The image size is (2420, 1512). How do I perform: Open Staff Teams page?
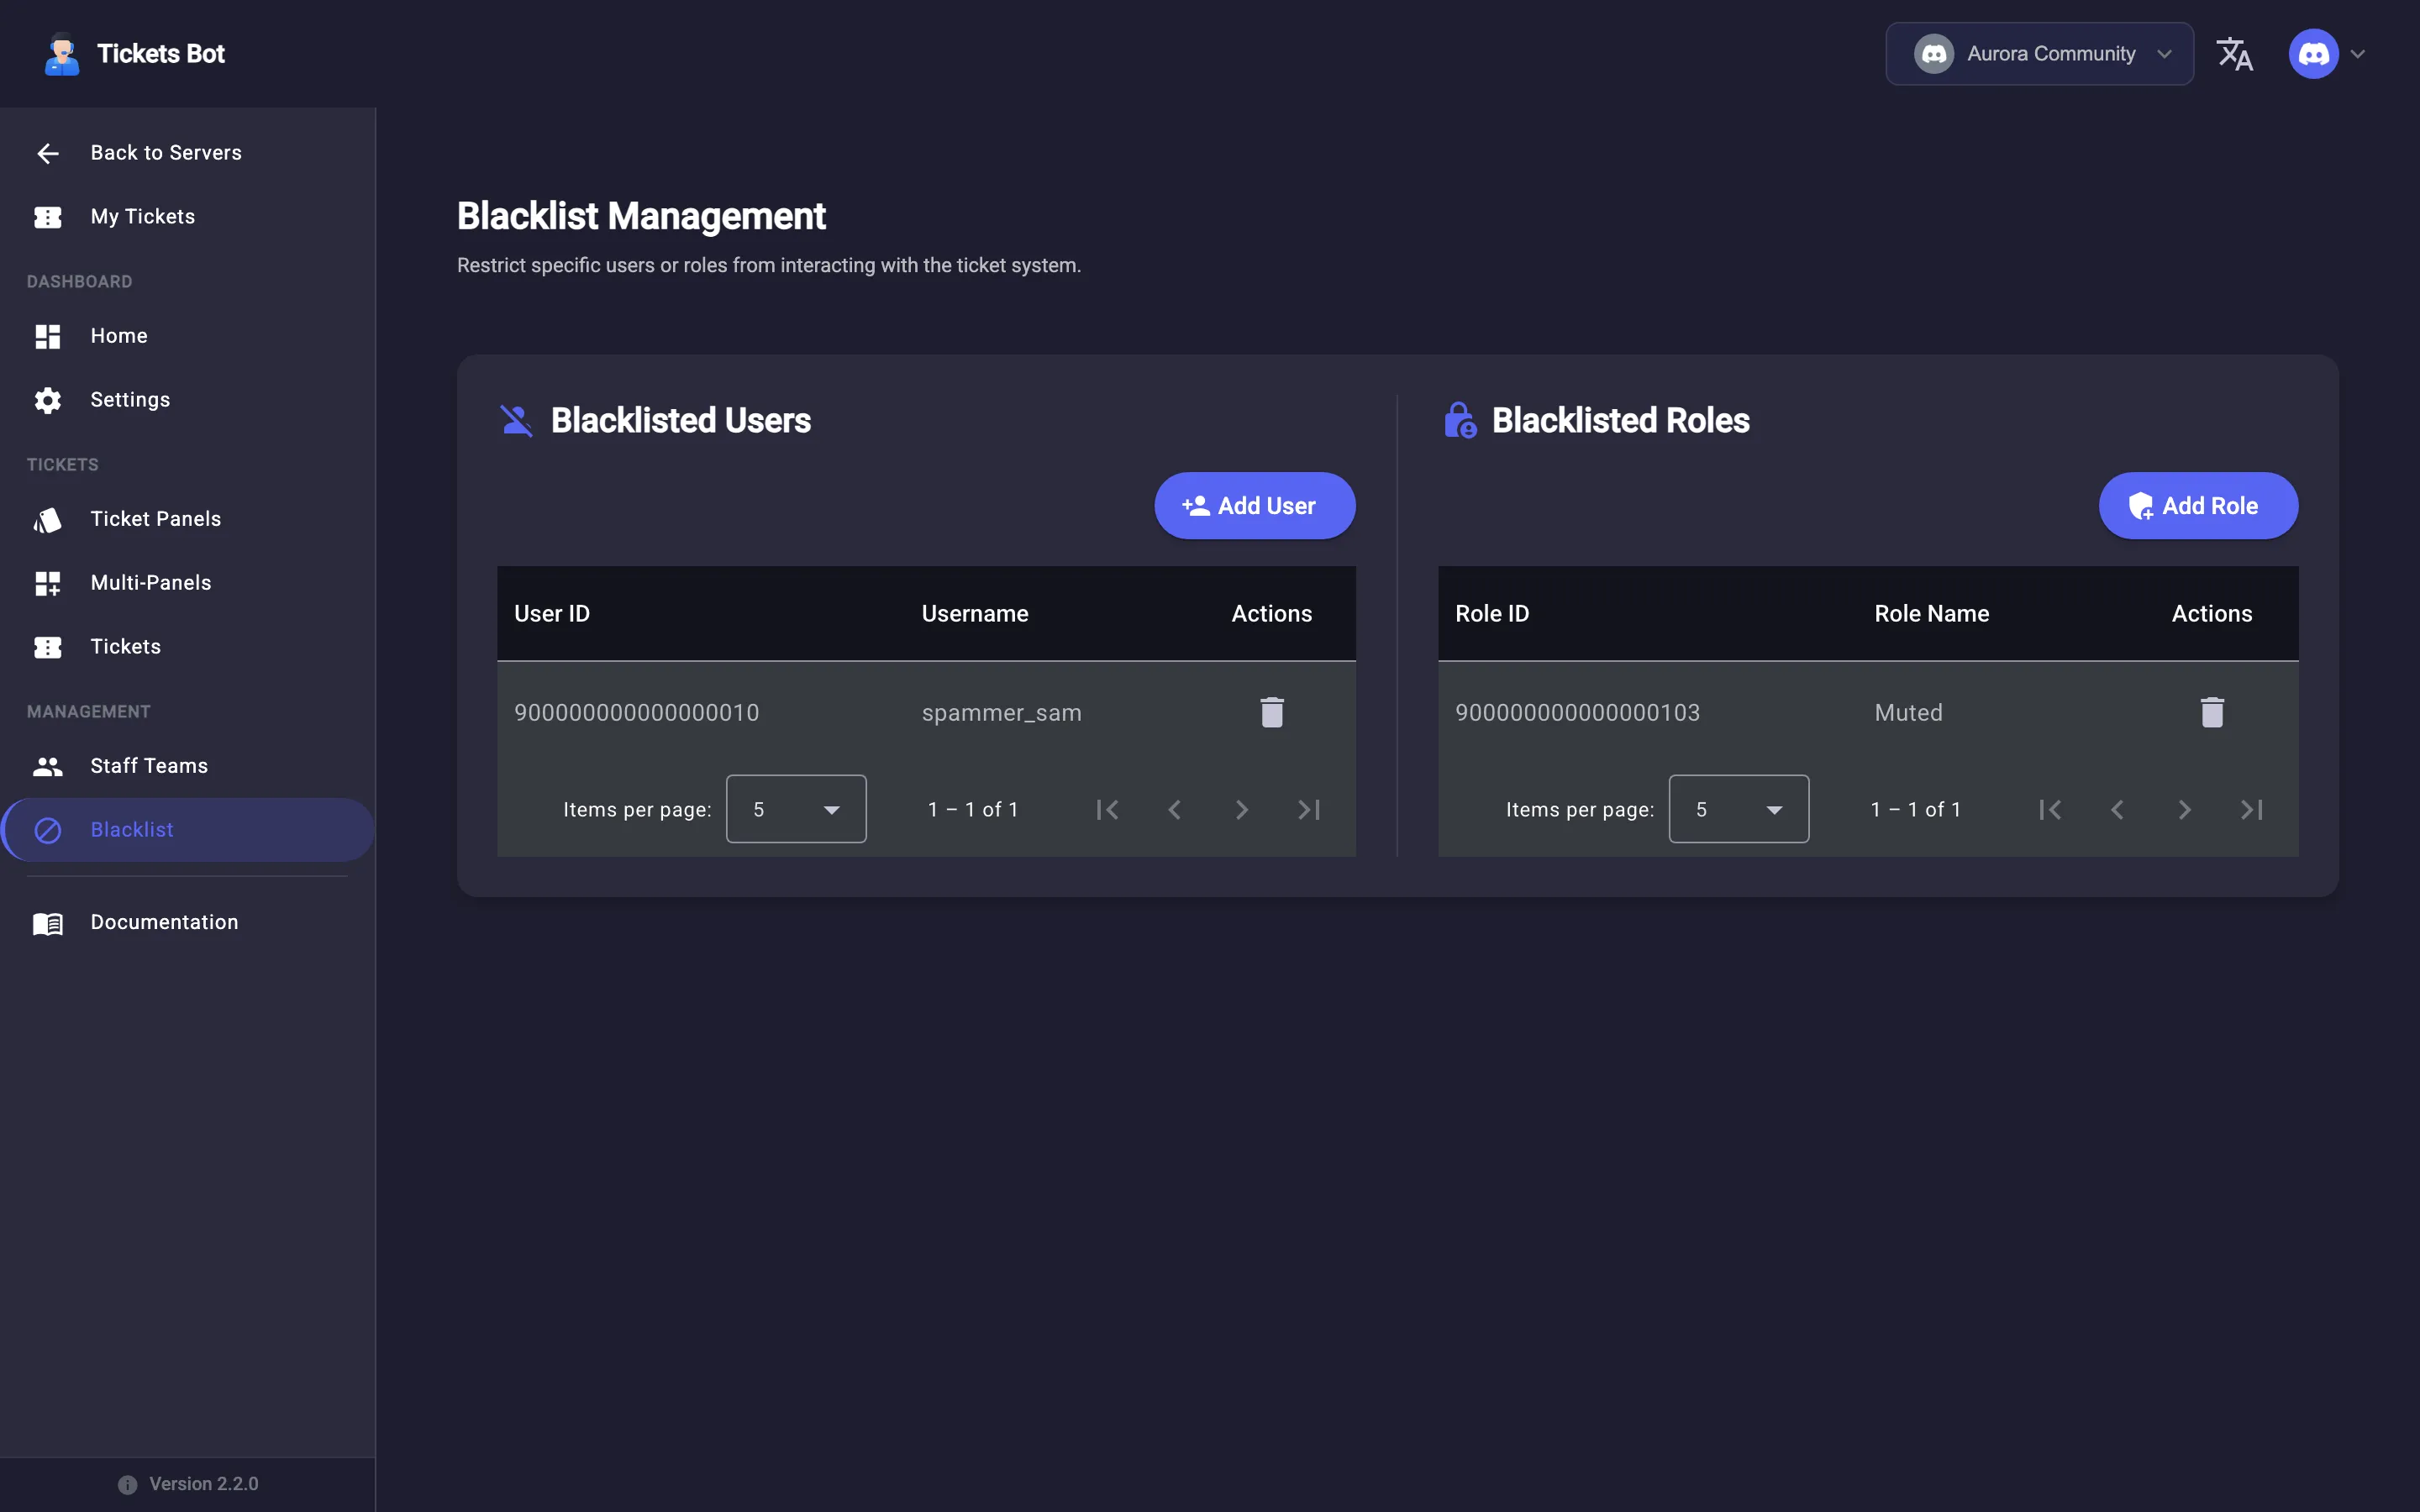click(x=188, y=766)
